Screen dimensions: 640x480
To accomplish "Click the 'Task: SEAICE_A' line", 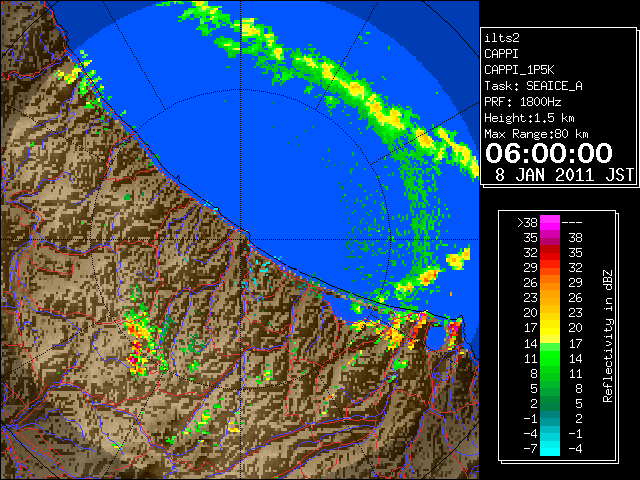I will coord(533,86).
